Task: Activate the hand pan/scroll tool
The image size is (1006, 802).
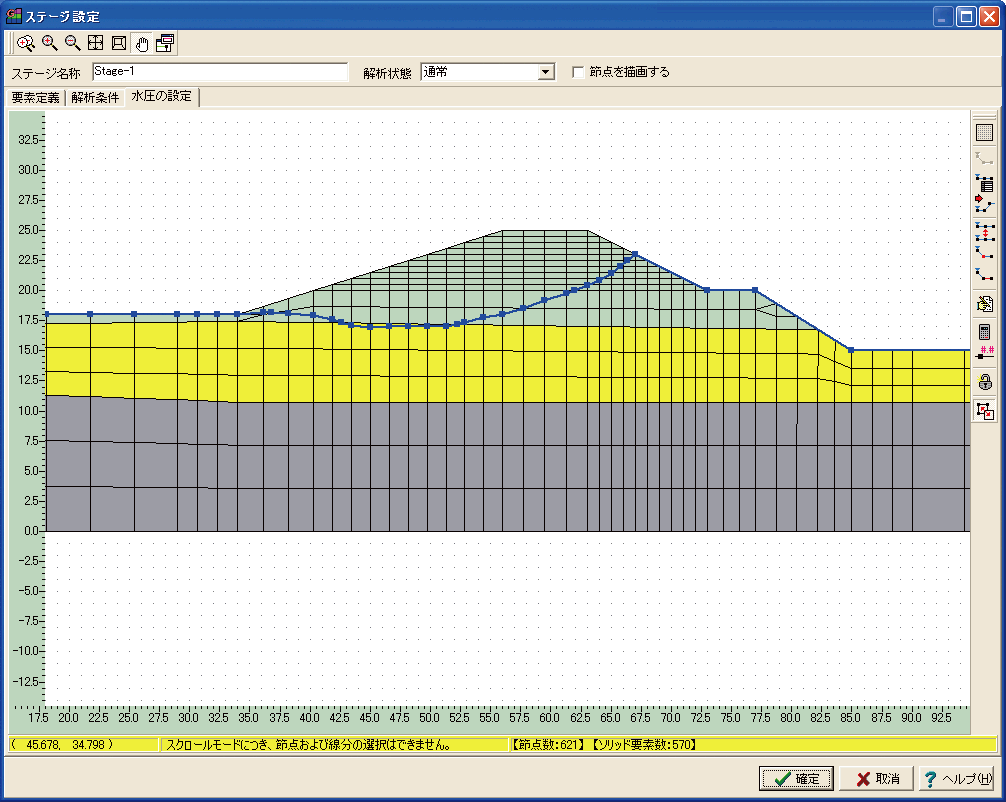Action: click(x=142, y=43)
